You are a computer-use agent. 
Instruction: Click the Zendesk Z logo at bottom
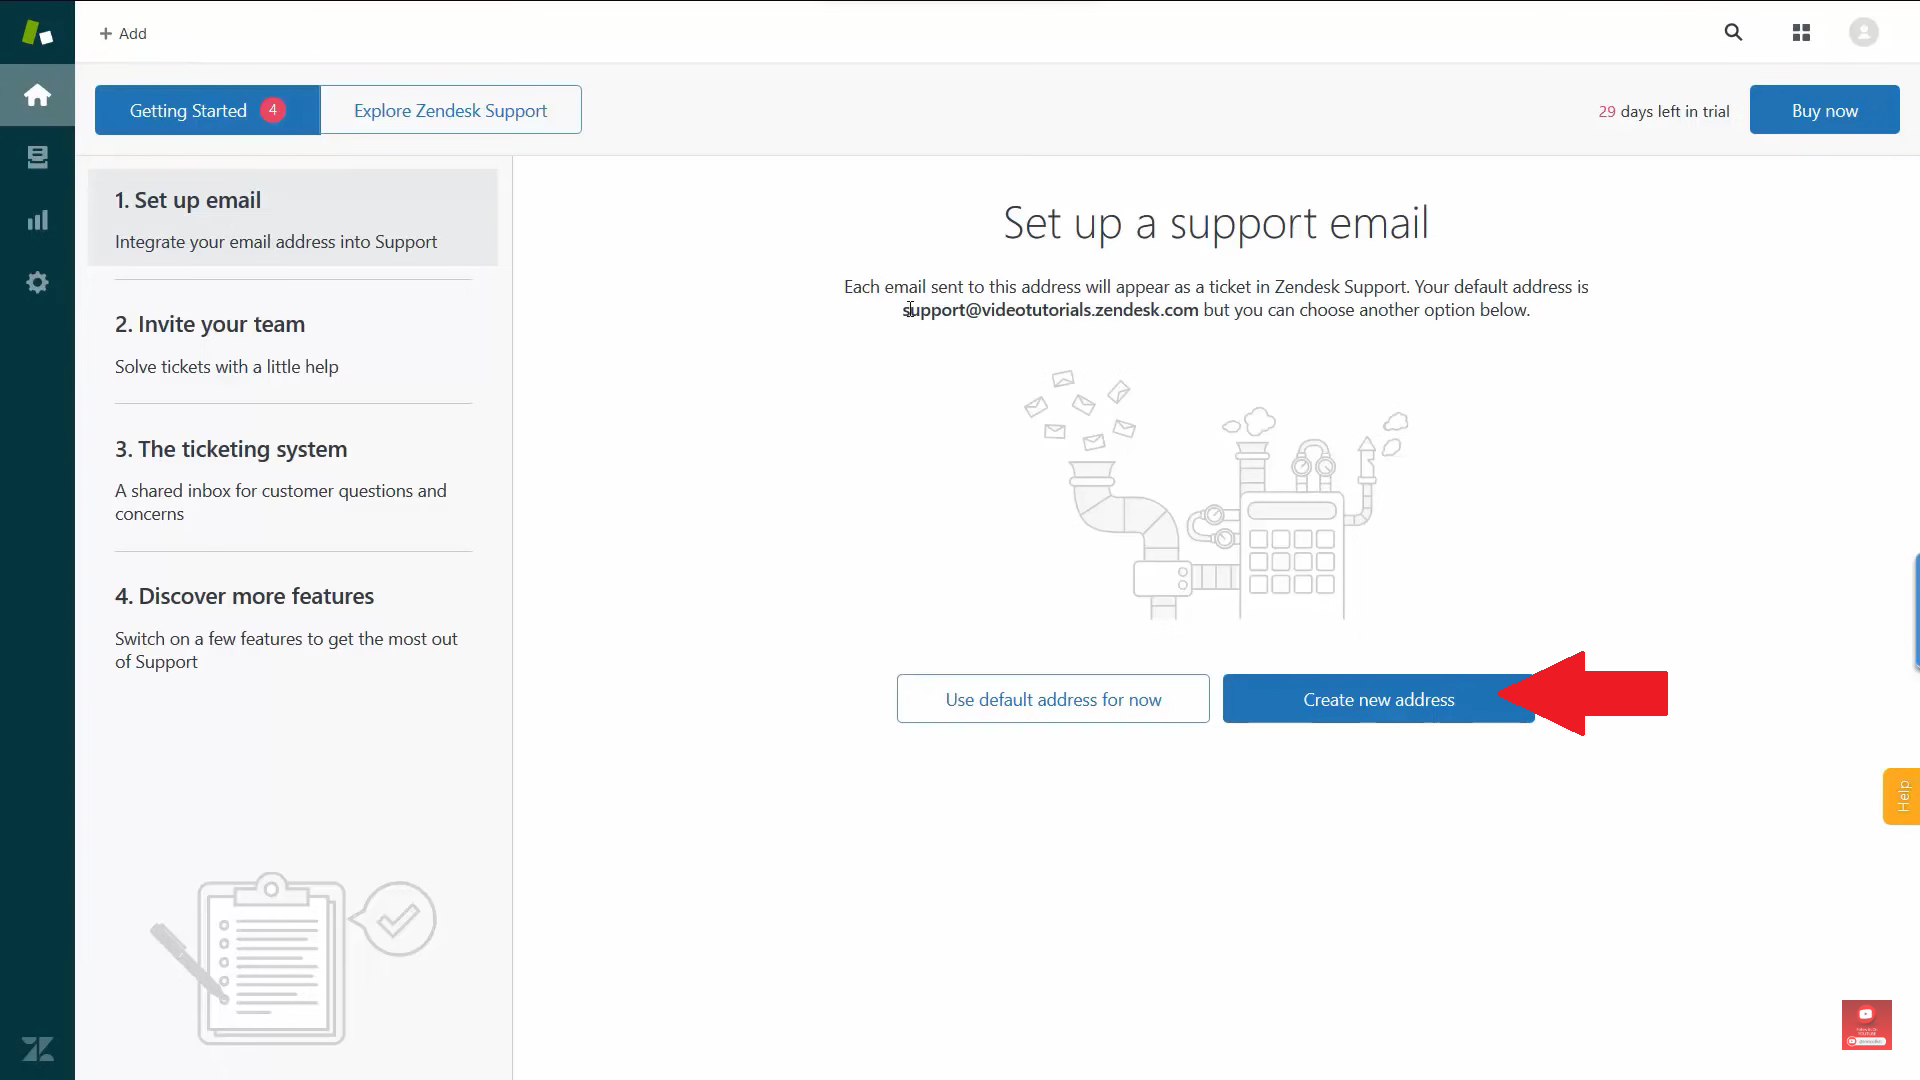tap(37, 1049)
